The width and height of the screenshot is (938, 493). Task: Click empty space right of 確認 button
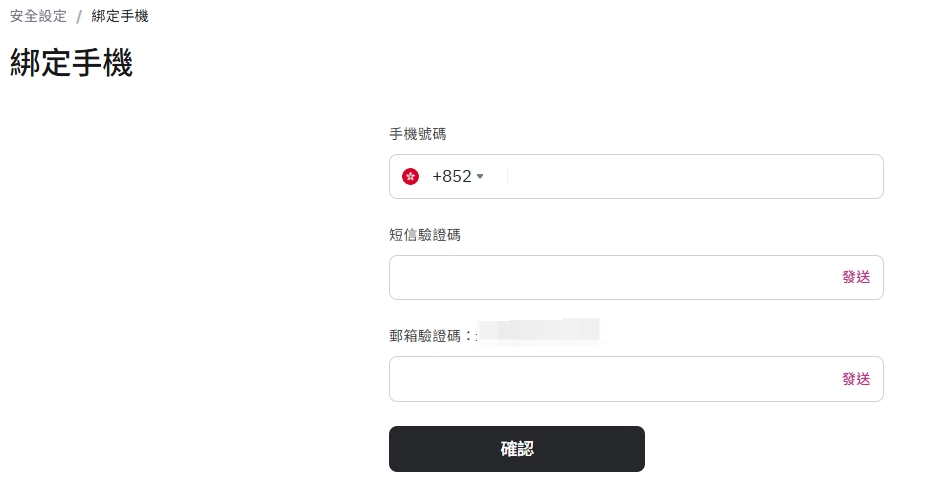(x=765, y=449)
